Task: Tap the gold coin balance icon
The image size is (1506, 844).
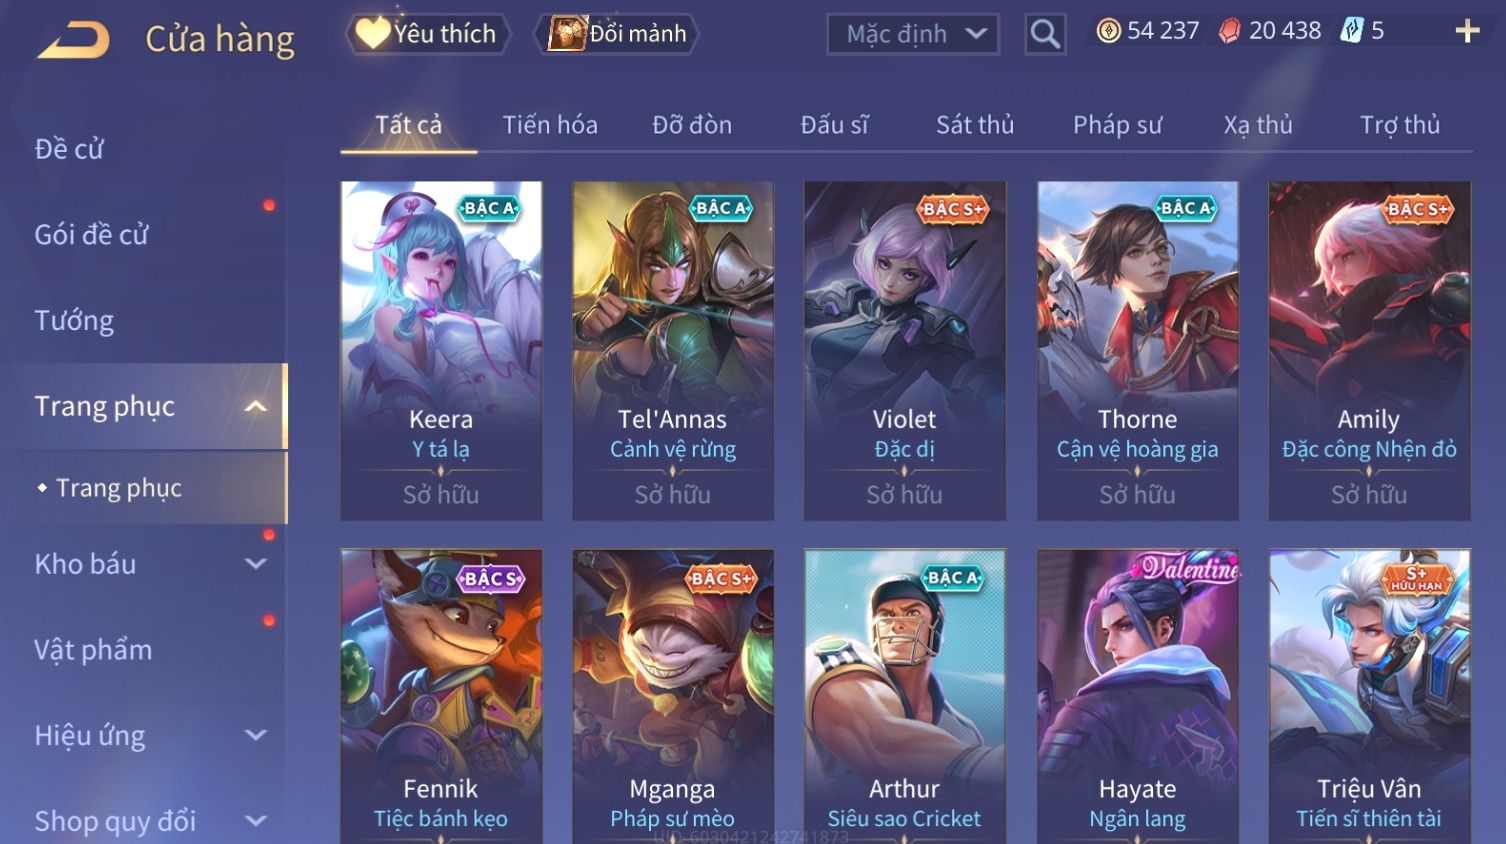Action: [1108, 31]
